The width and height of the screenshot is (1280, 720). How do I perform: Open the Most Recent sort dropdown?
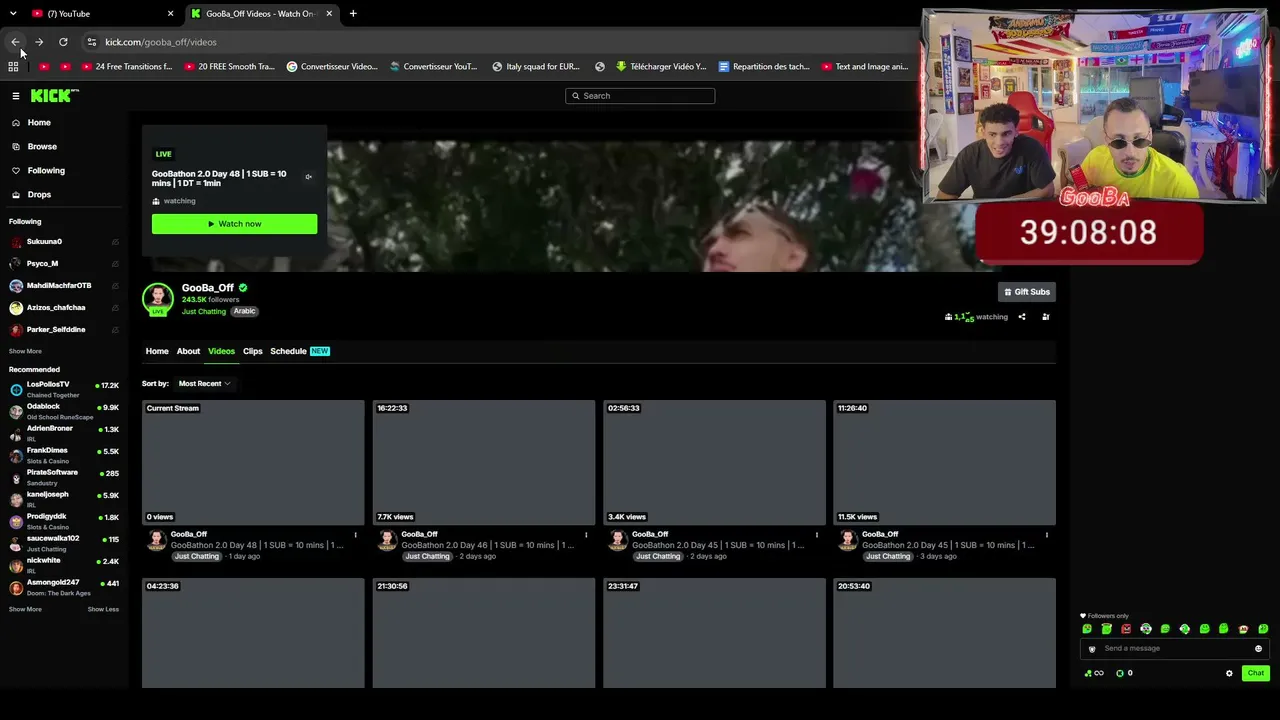tap(204, 384)
